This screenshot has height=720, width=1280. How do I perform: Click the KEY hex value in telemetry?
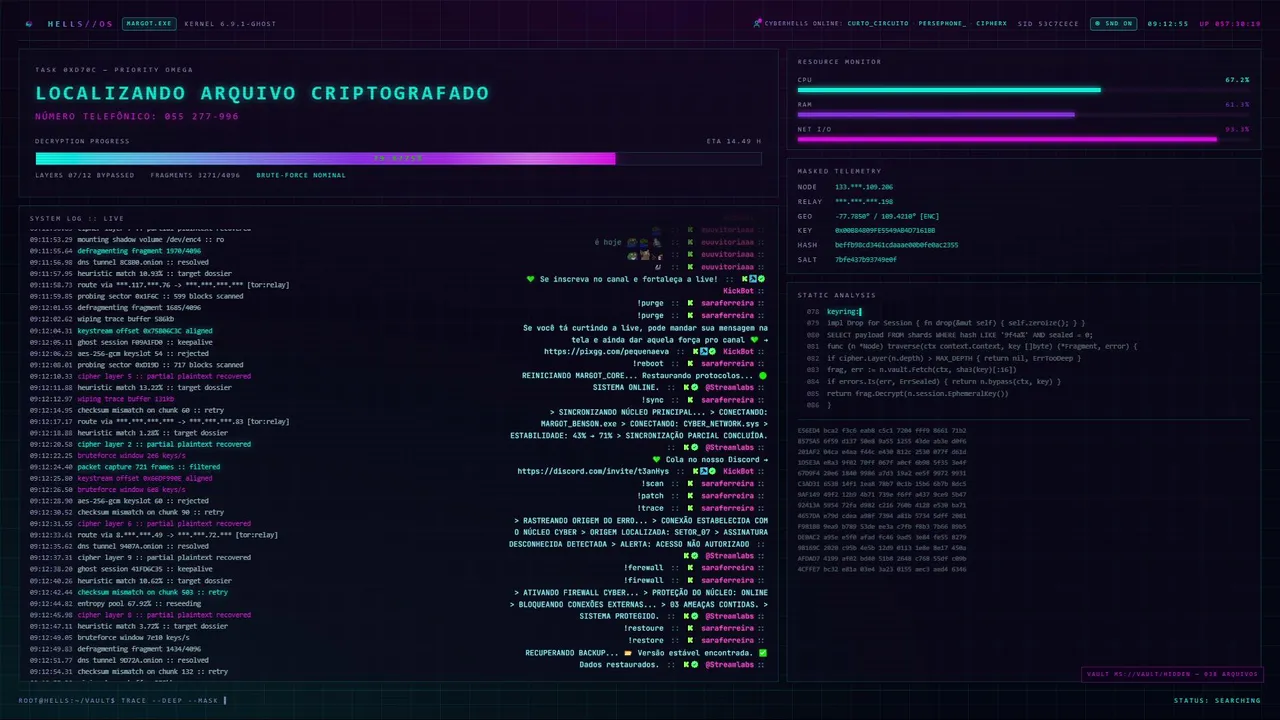[x=885, y=230]
